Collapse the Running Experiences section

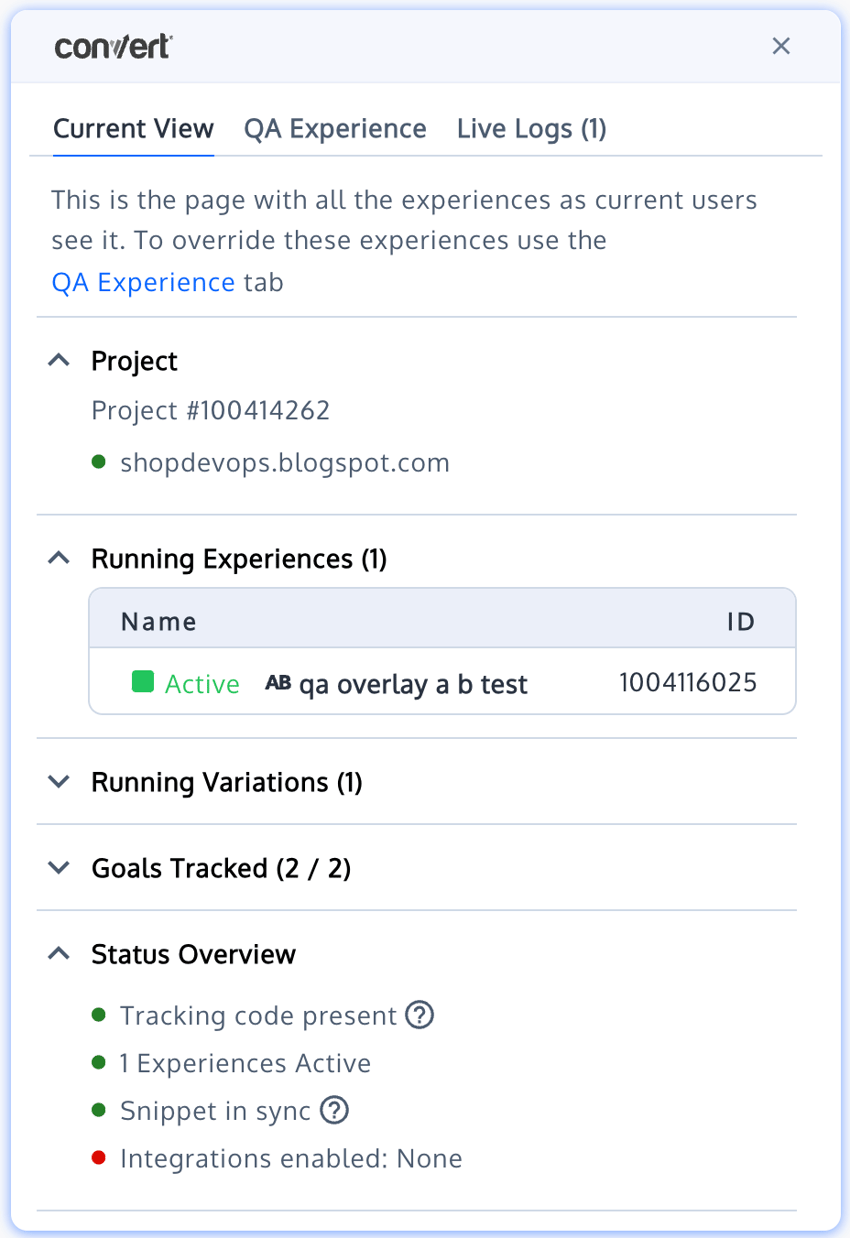(x=58, y=558)
